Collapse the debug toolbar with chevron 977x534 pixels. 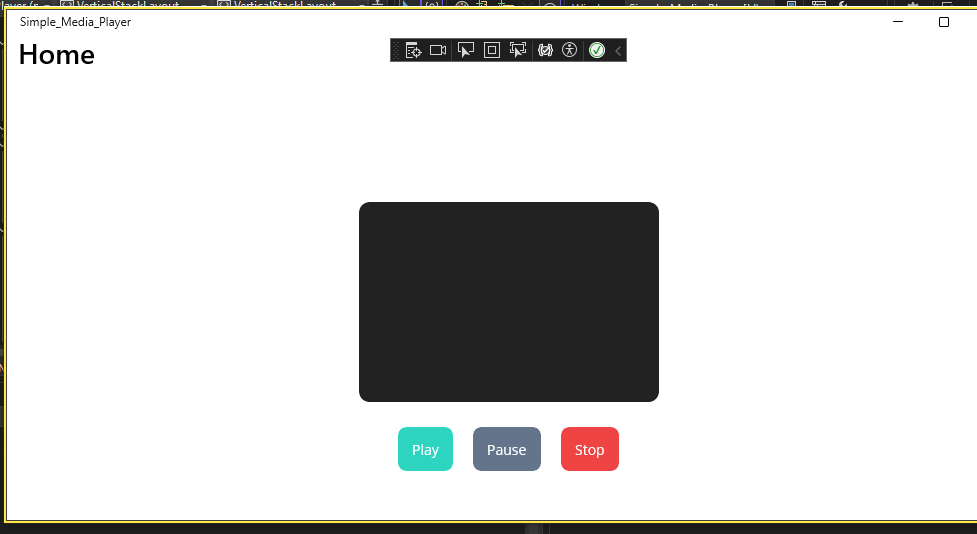click(618, 50)
